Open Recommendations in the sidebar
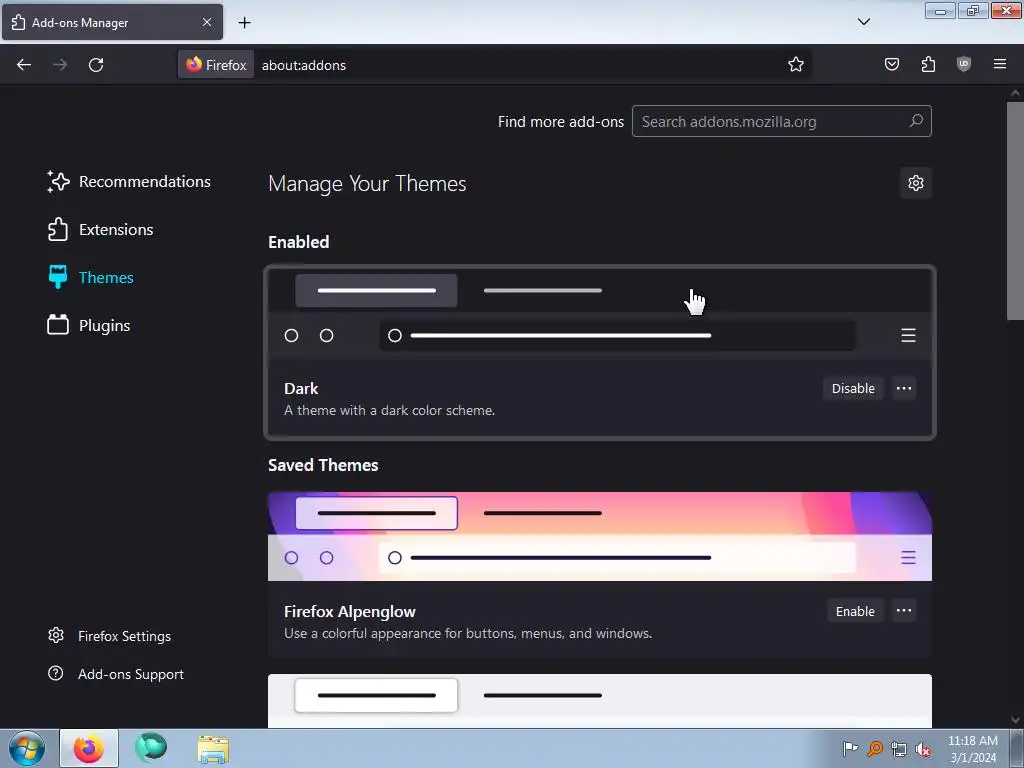1024x768 pixels. click(129, 182)
